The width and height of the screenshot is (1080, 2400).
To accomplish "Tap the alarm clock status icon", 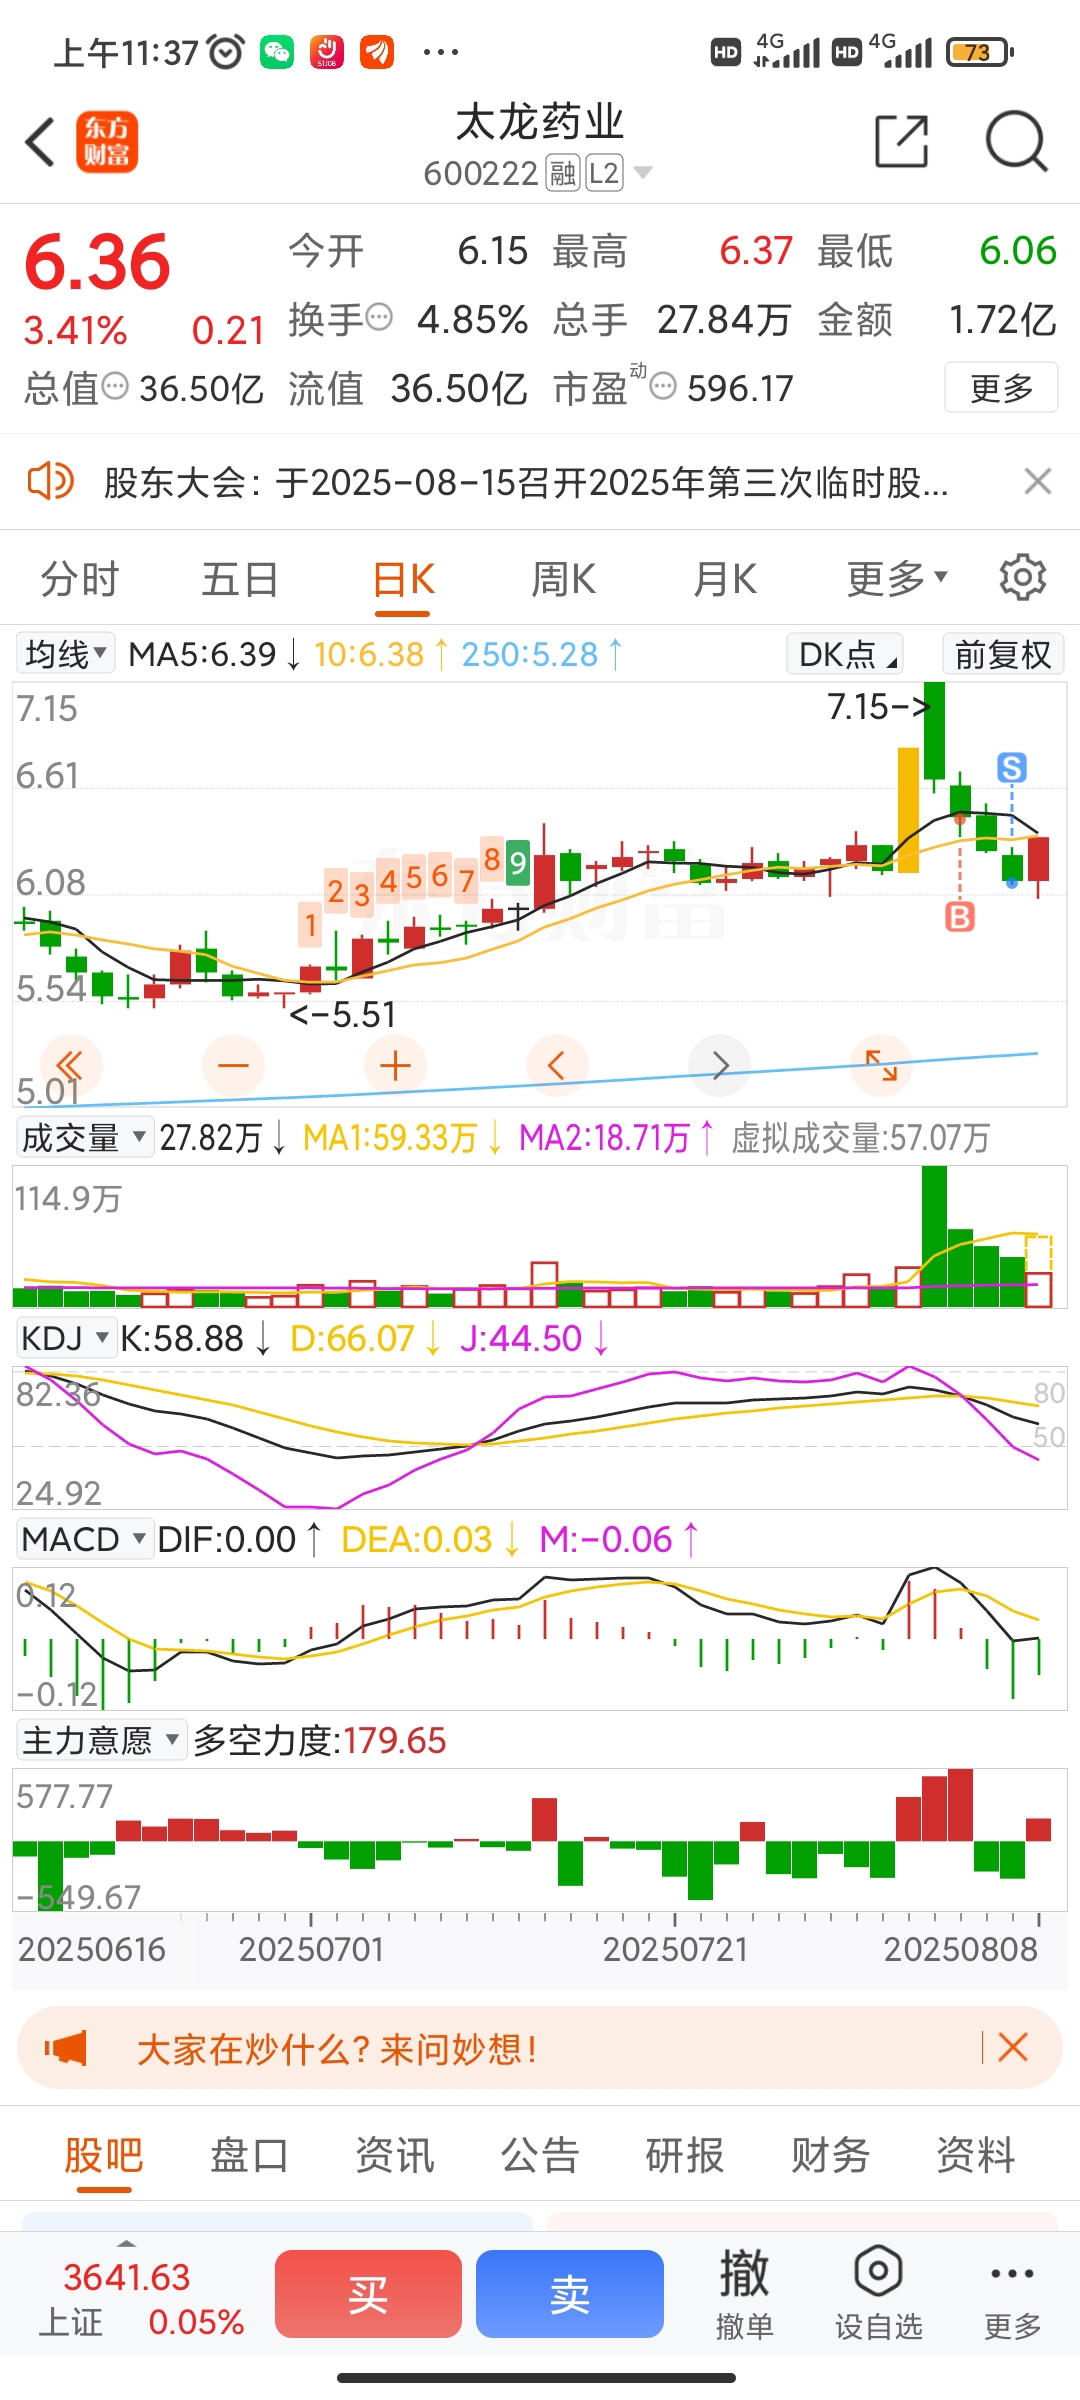I will pyautogui.click(x=226, y=51).
